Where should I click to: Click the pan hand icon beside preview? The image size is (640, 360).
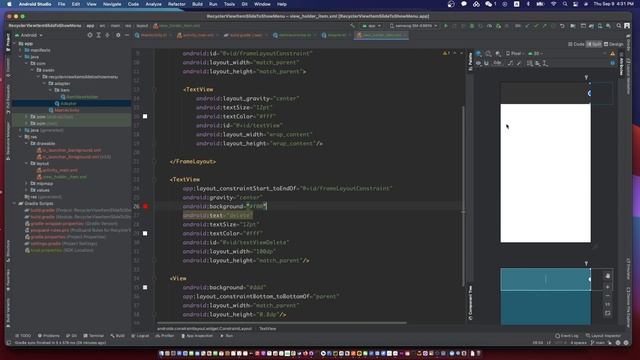607,276
